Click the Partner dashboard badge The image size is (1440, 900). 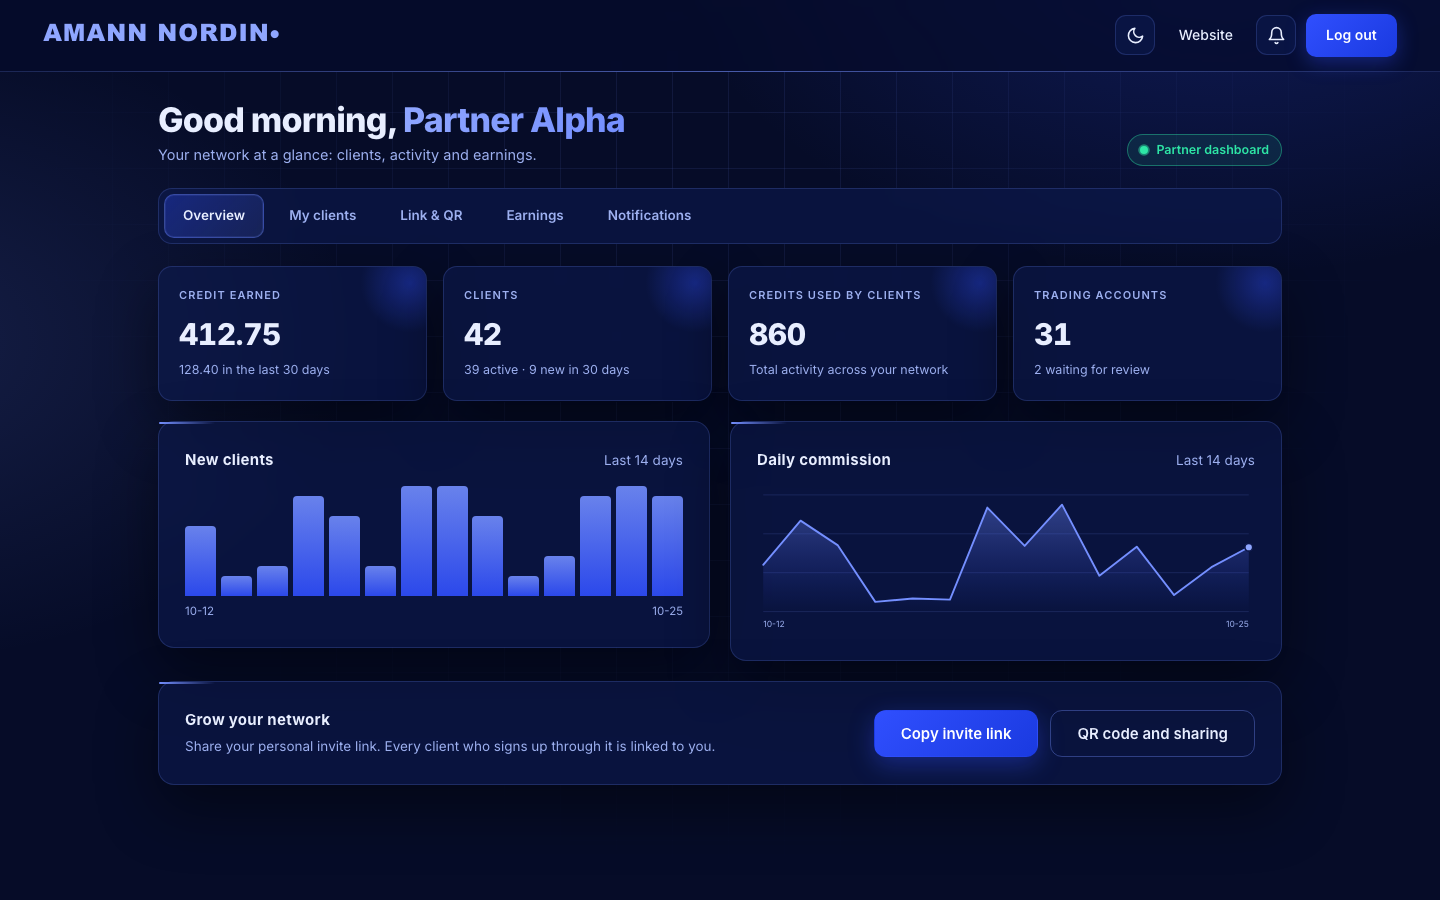pyautogui.click(x=1204, y=150)
